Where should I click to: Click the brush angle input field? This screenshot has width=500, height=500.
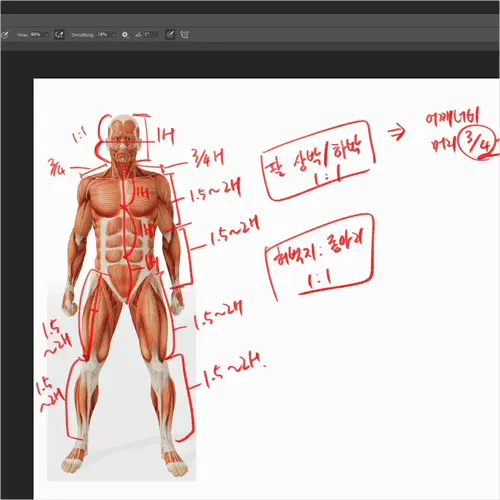tap(151, 35)
